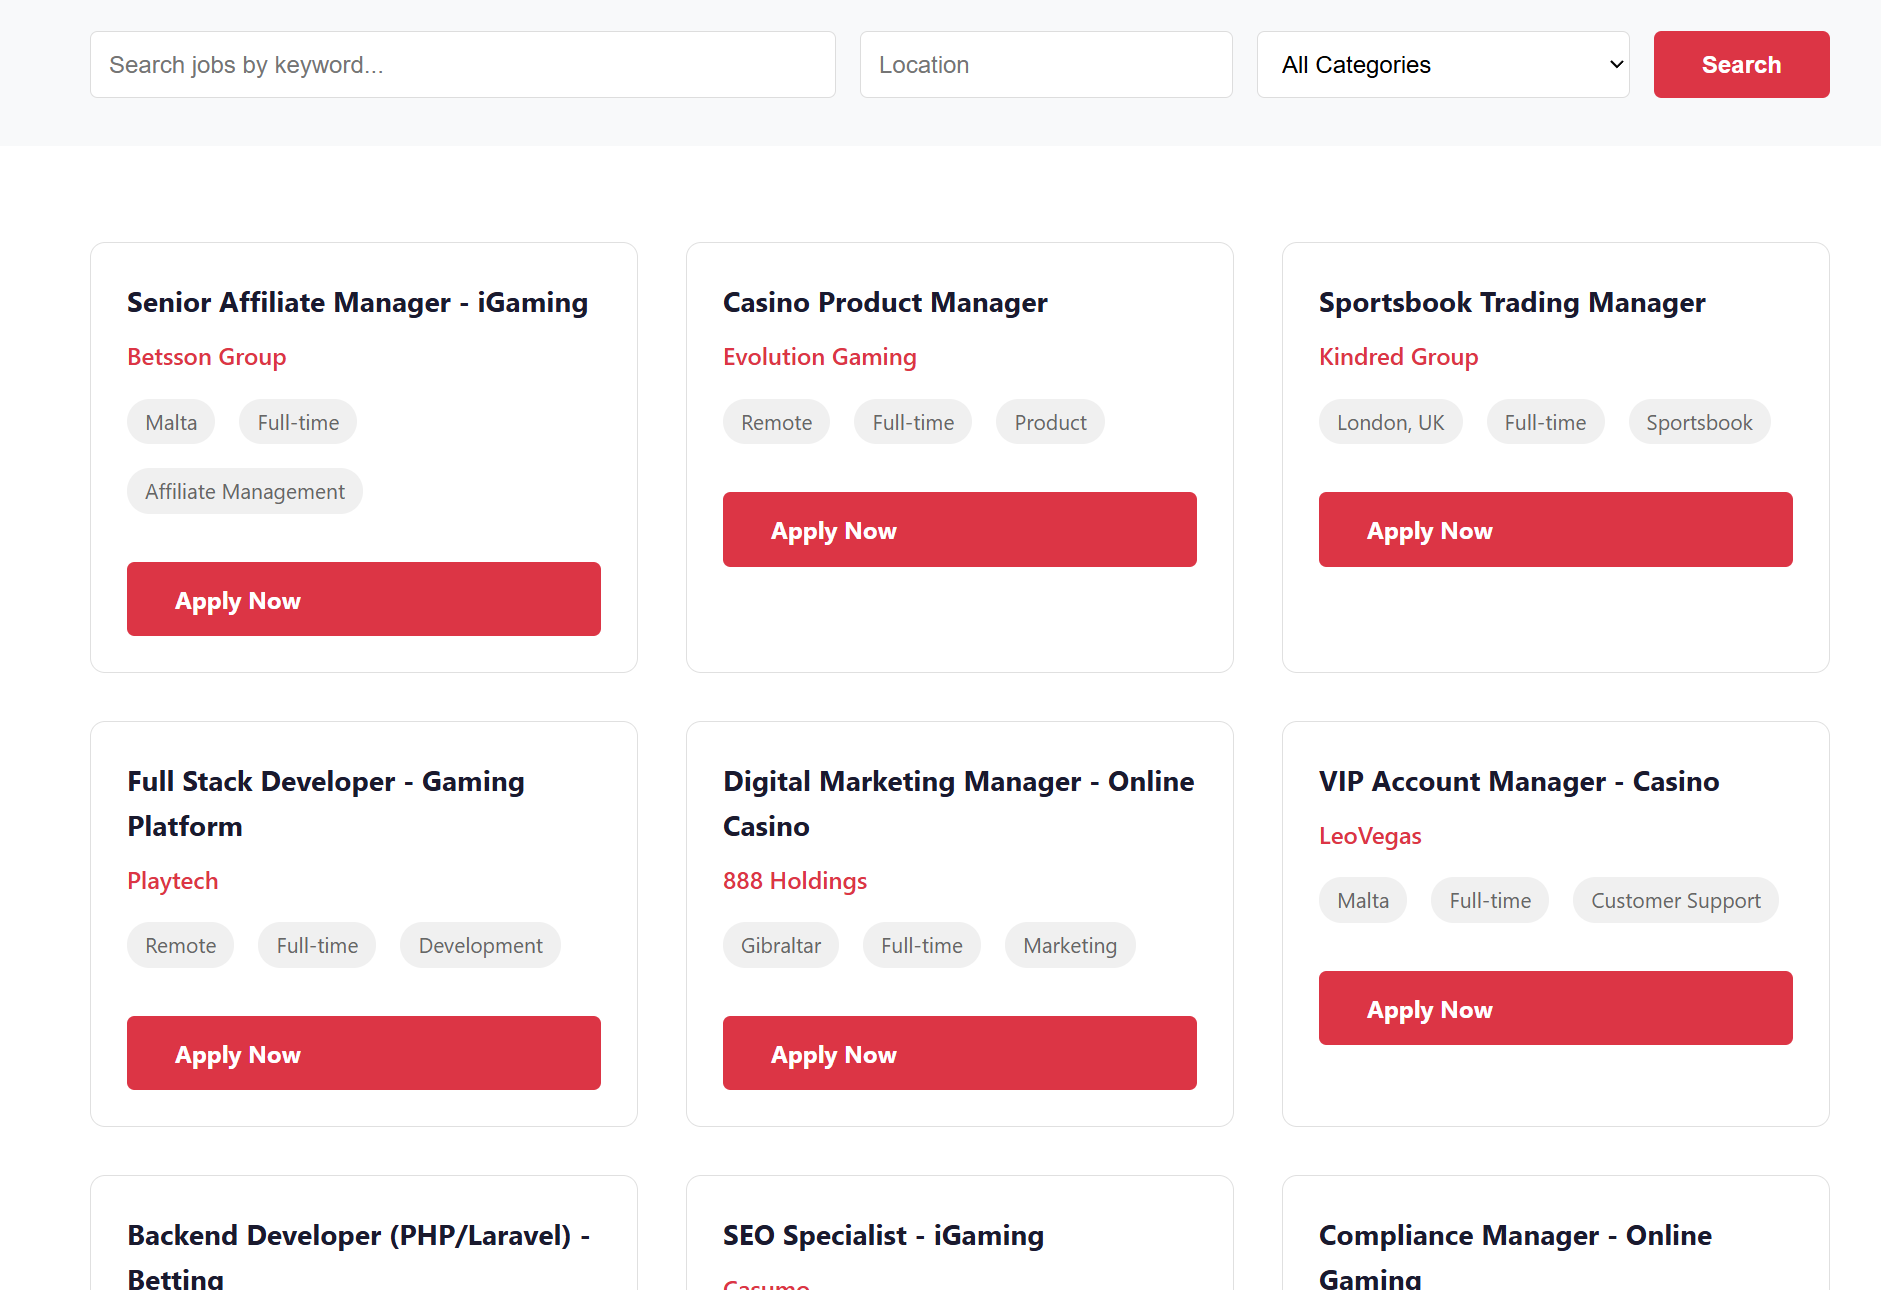Image resolution: width=1881 pixels, height=1290 pixels.
Task: Click the Remote tag on Playtech job
Action: (x=180, y=944)
